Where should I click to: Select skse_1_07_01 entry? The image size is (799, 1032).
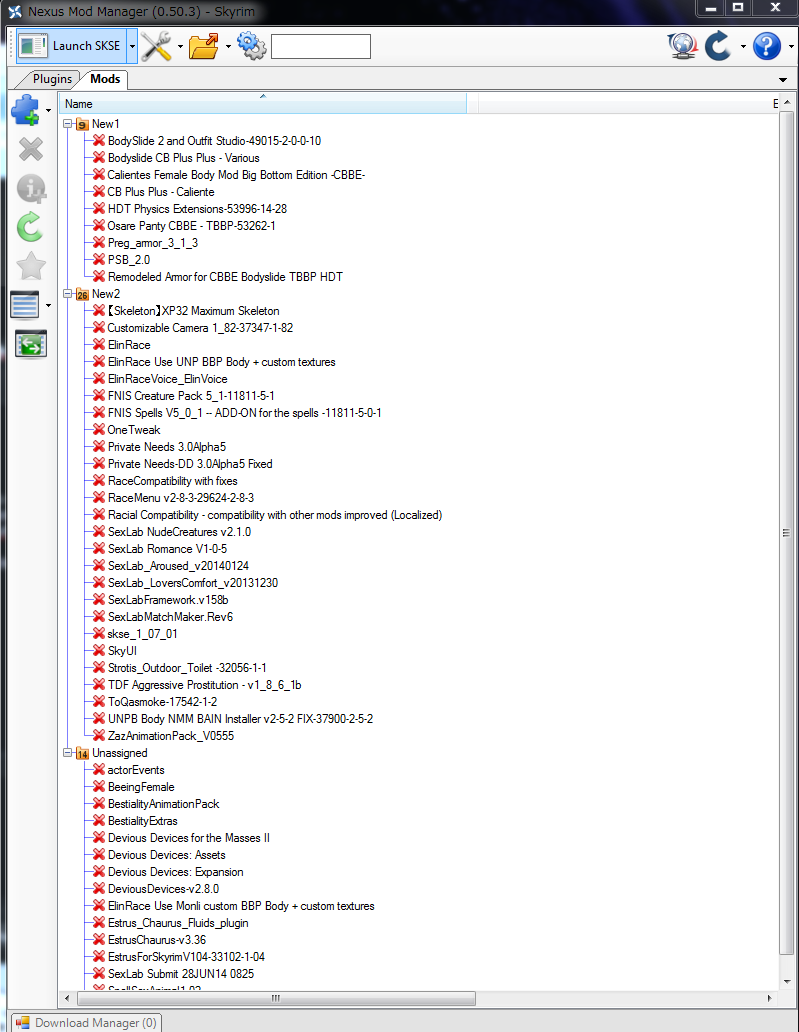point(142,634)
